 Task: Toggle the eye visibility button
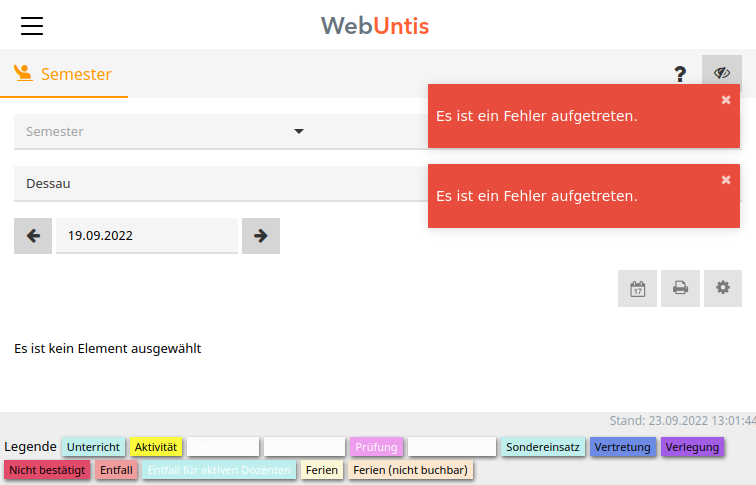coord(722,74)
